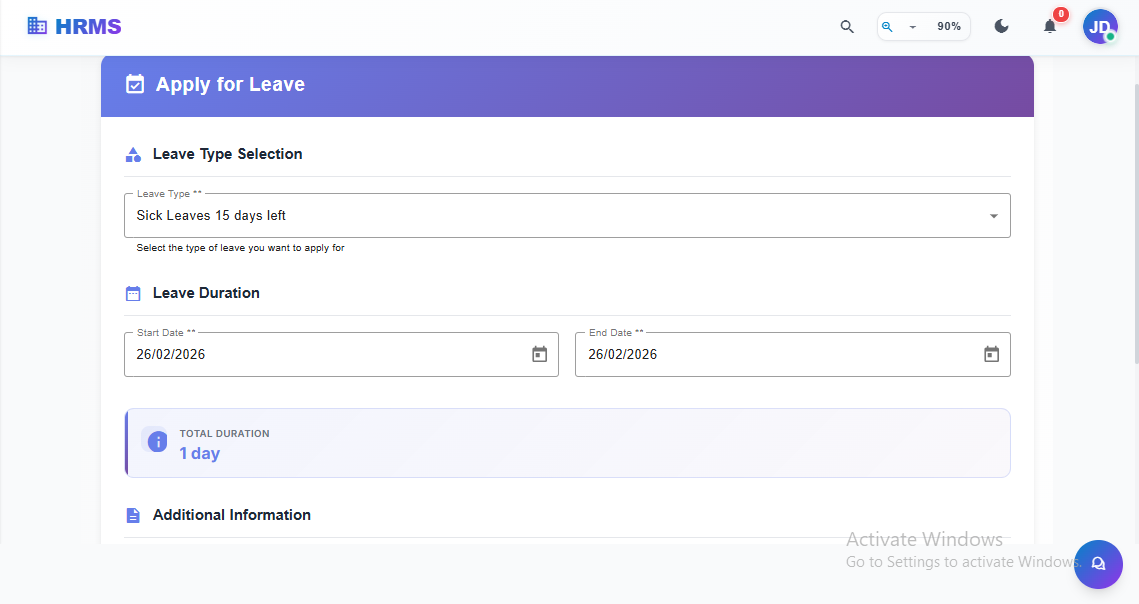Image resolution: width=1139 pixels, height=604 pixels.
Task: Open the floating chat support button
Action: pos(1098,564)
